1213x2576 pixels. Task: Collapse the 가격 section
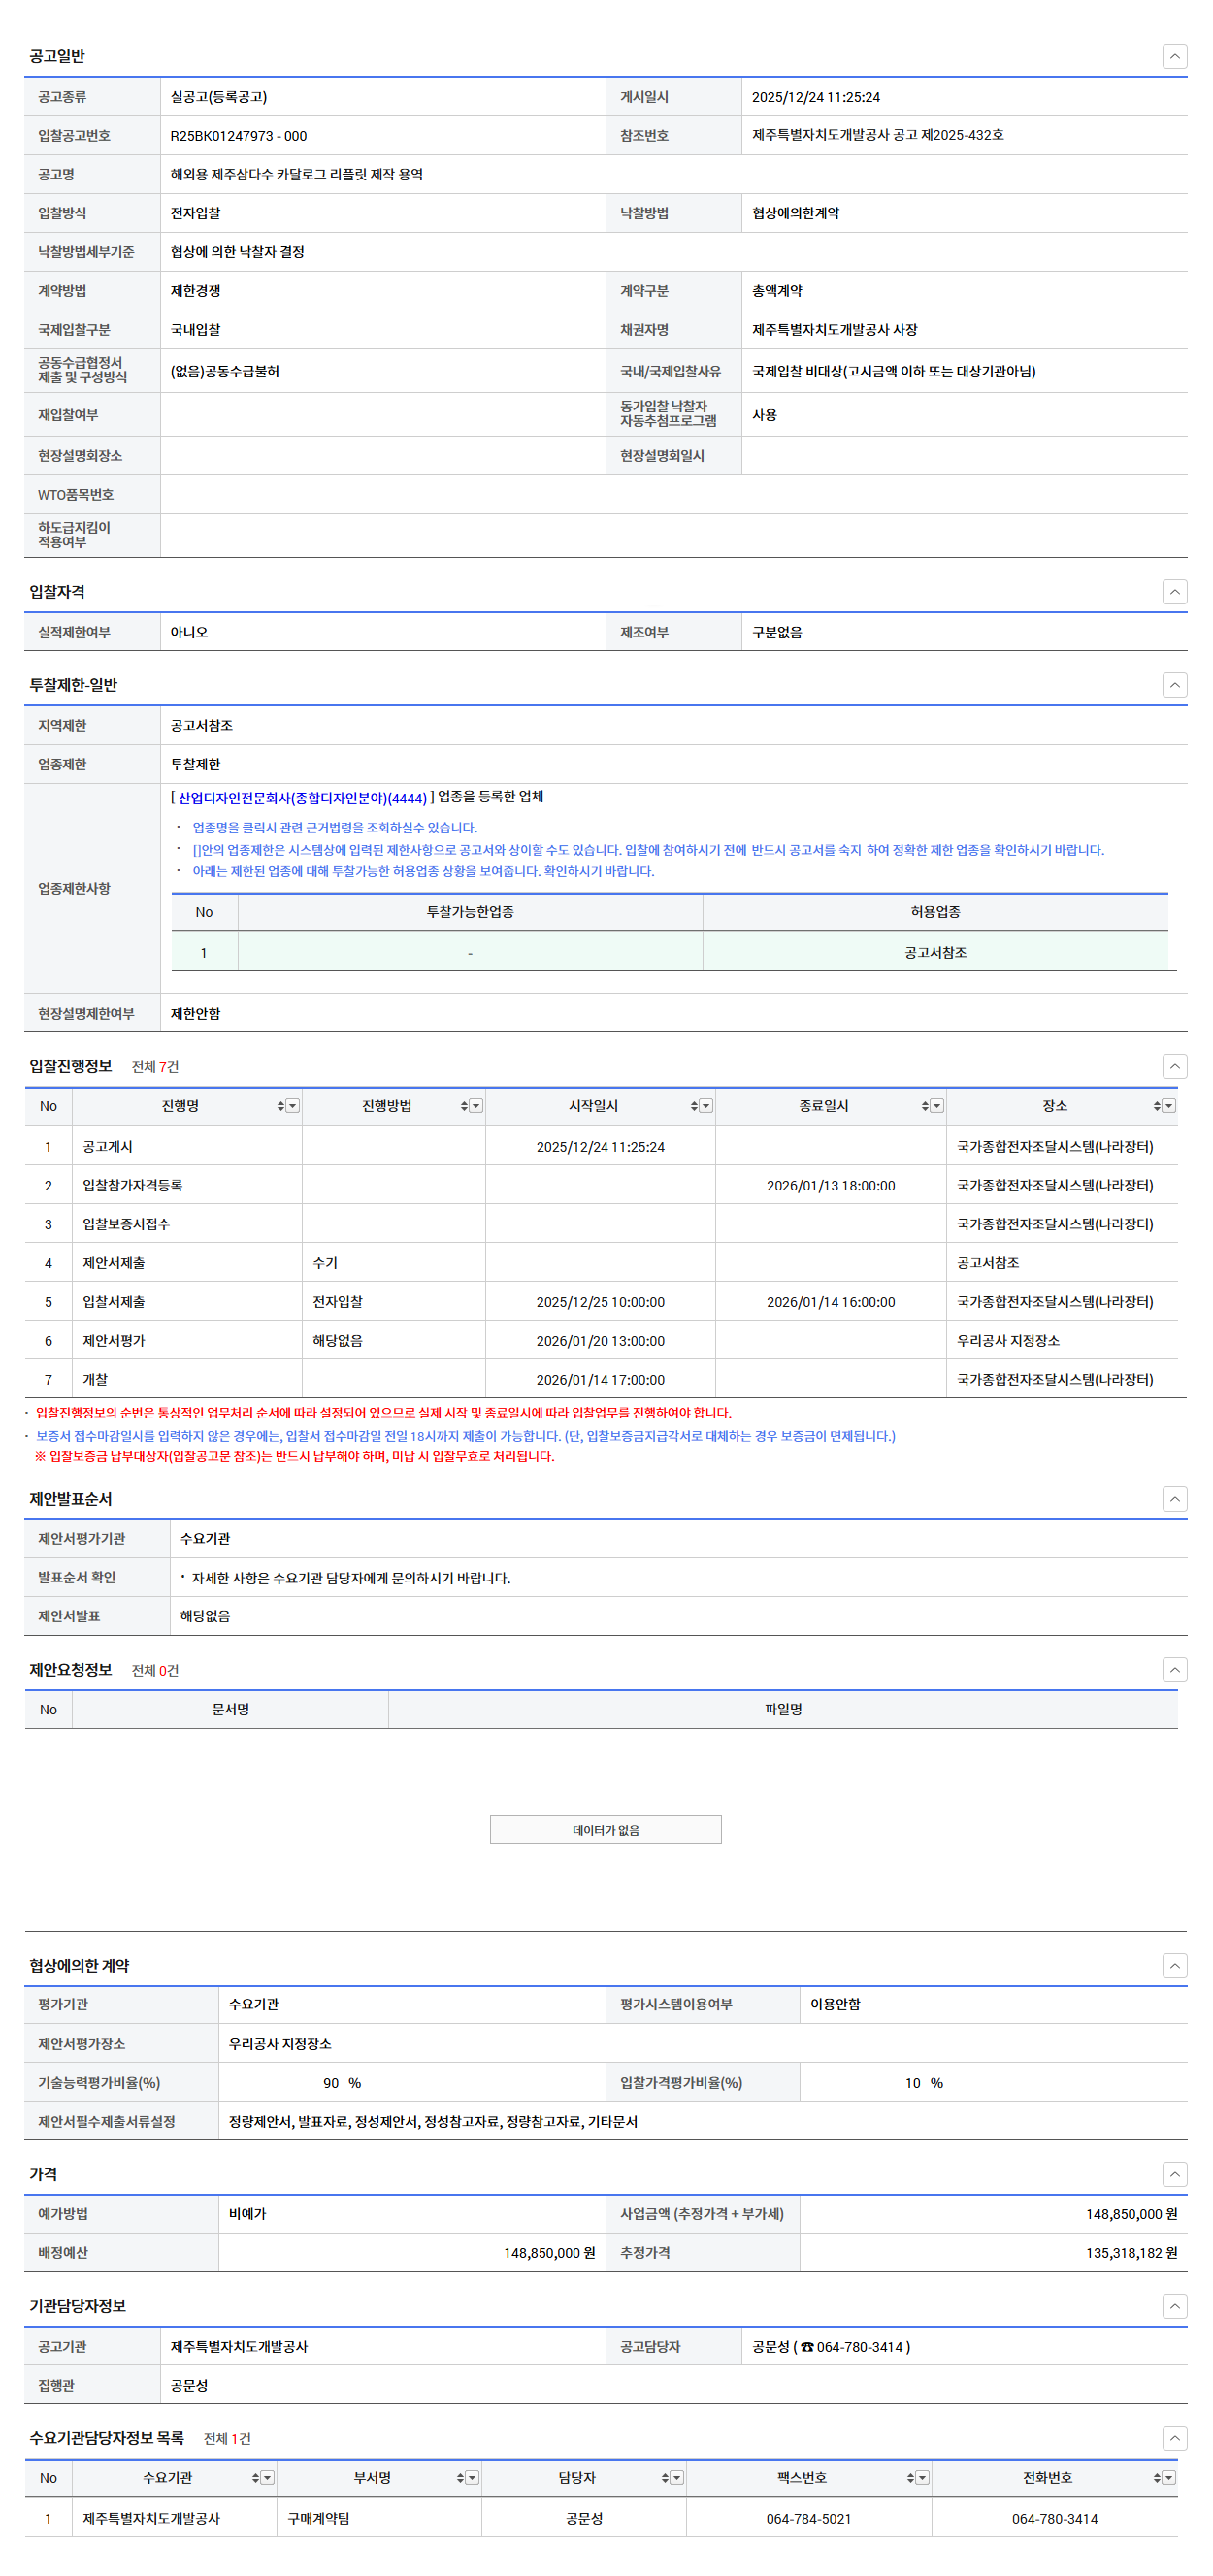click(x=1174, y=2174)
